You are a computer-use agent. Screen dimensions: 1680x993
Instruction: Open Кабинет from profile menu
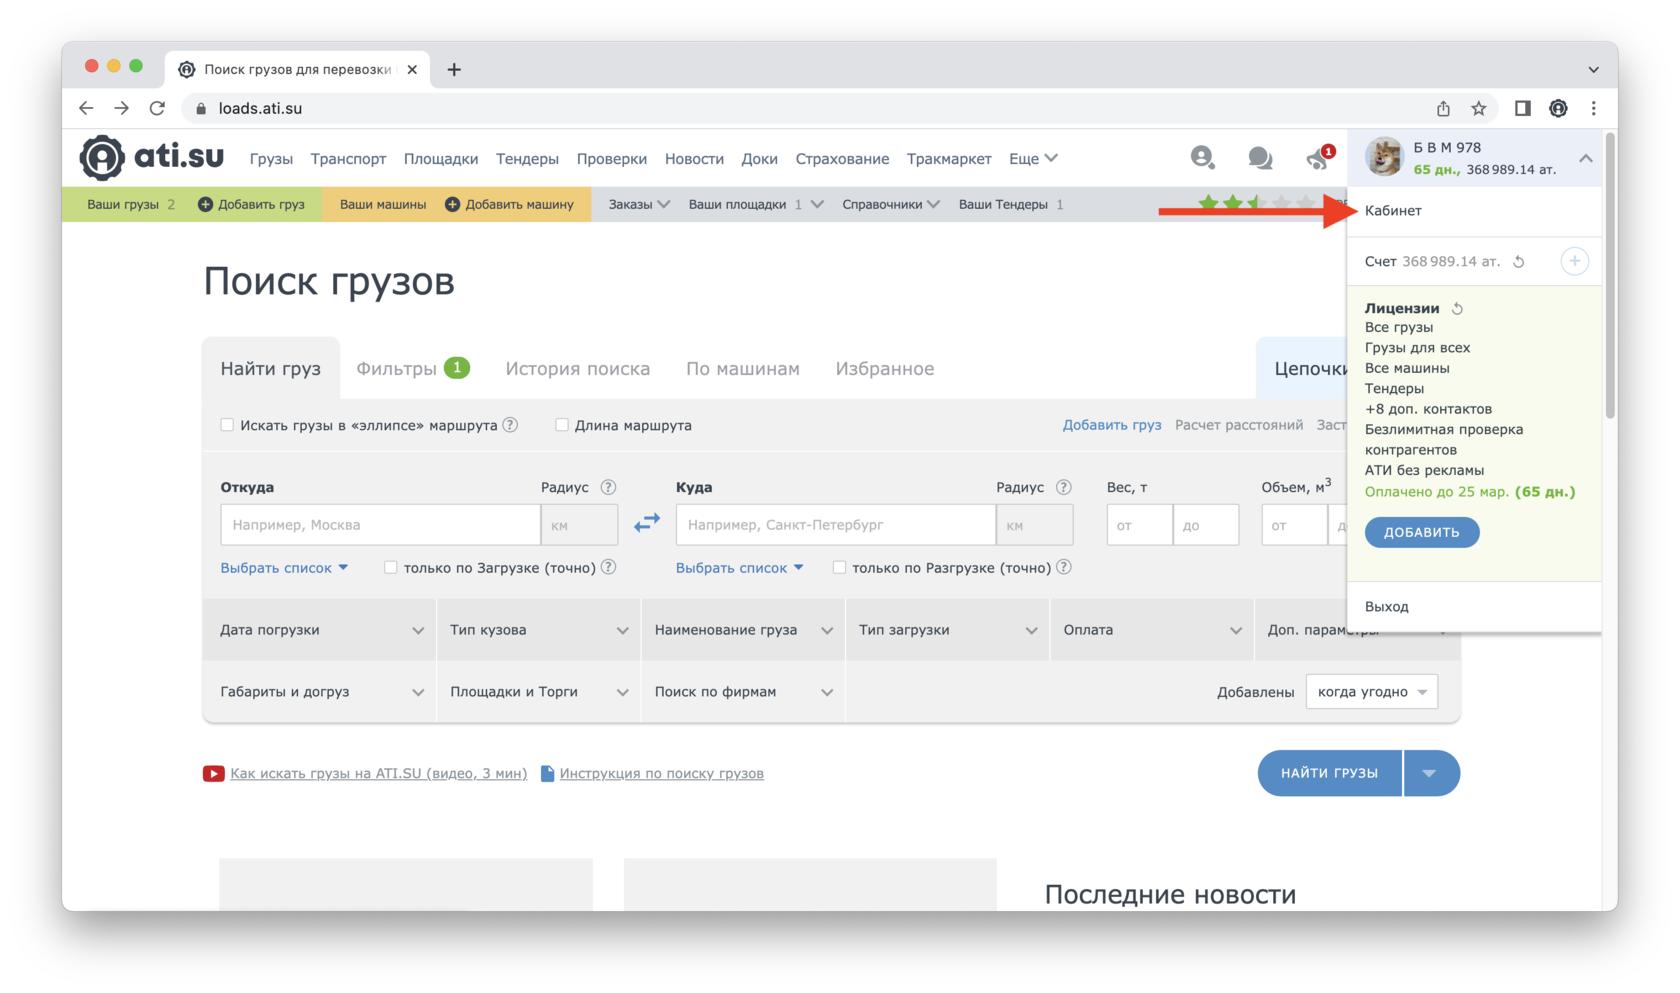tap(1393, 210)
